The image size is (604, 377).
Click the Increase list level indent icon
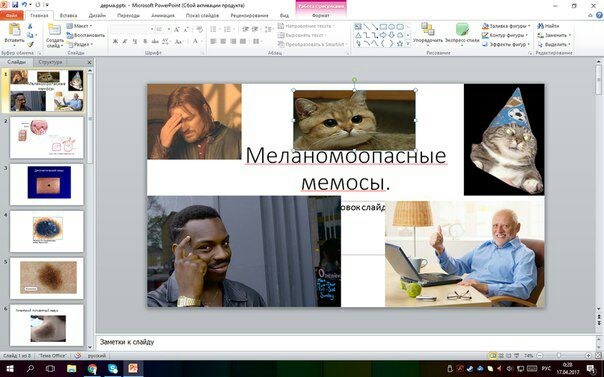[255, 29]
